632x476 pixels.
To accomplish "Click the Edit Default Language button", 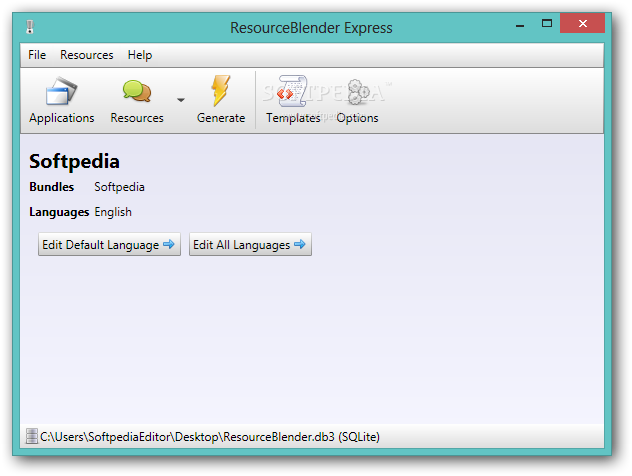I will (x=109, y=244).
